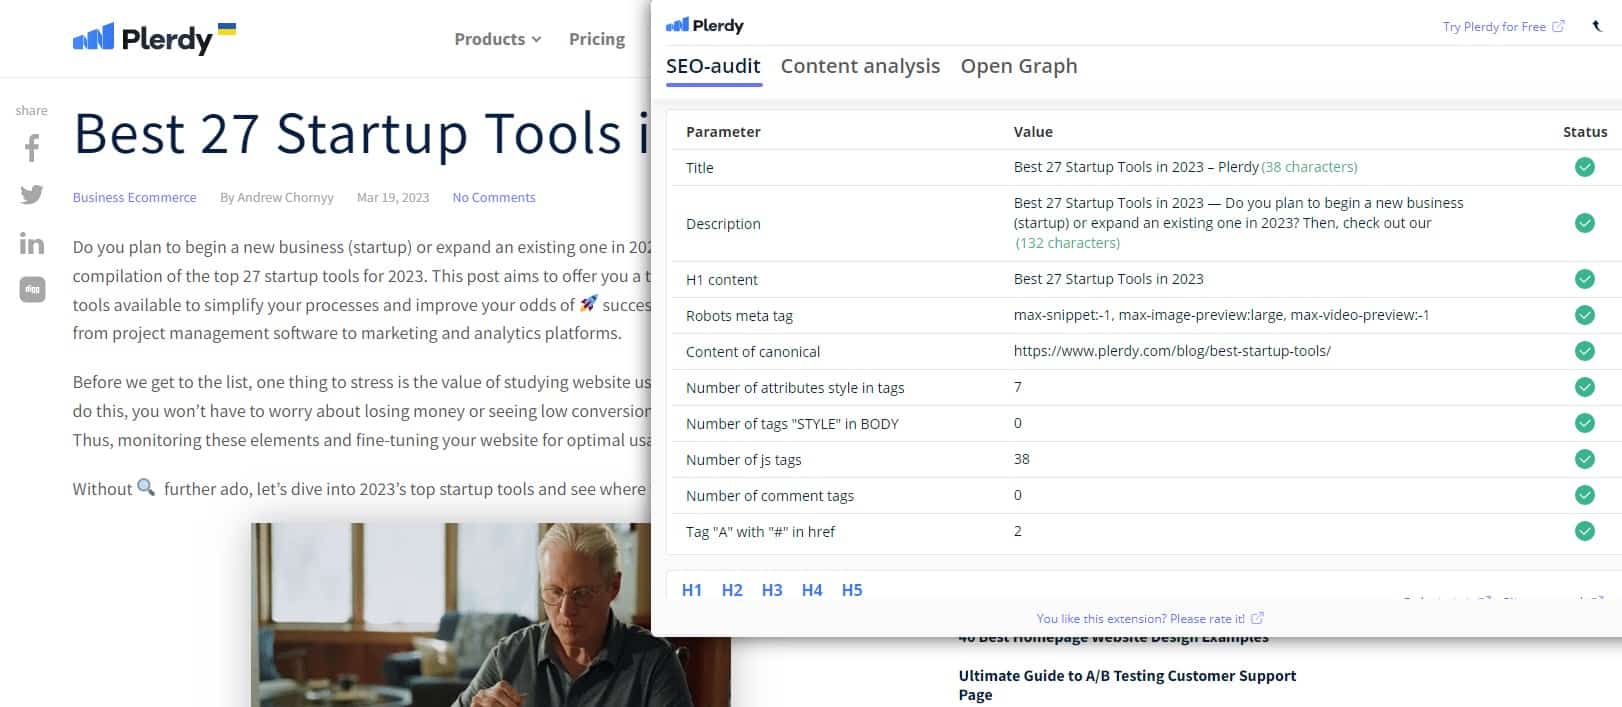Image resolution: width=1622 pixels, height=707 pixels.
Task: Open the Business Ecommerce category link
Action: click(134, 197)
